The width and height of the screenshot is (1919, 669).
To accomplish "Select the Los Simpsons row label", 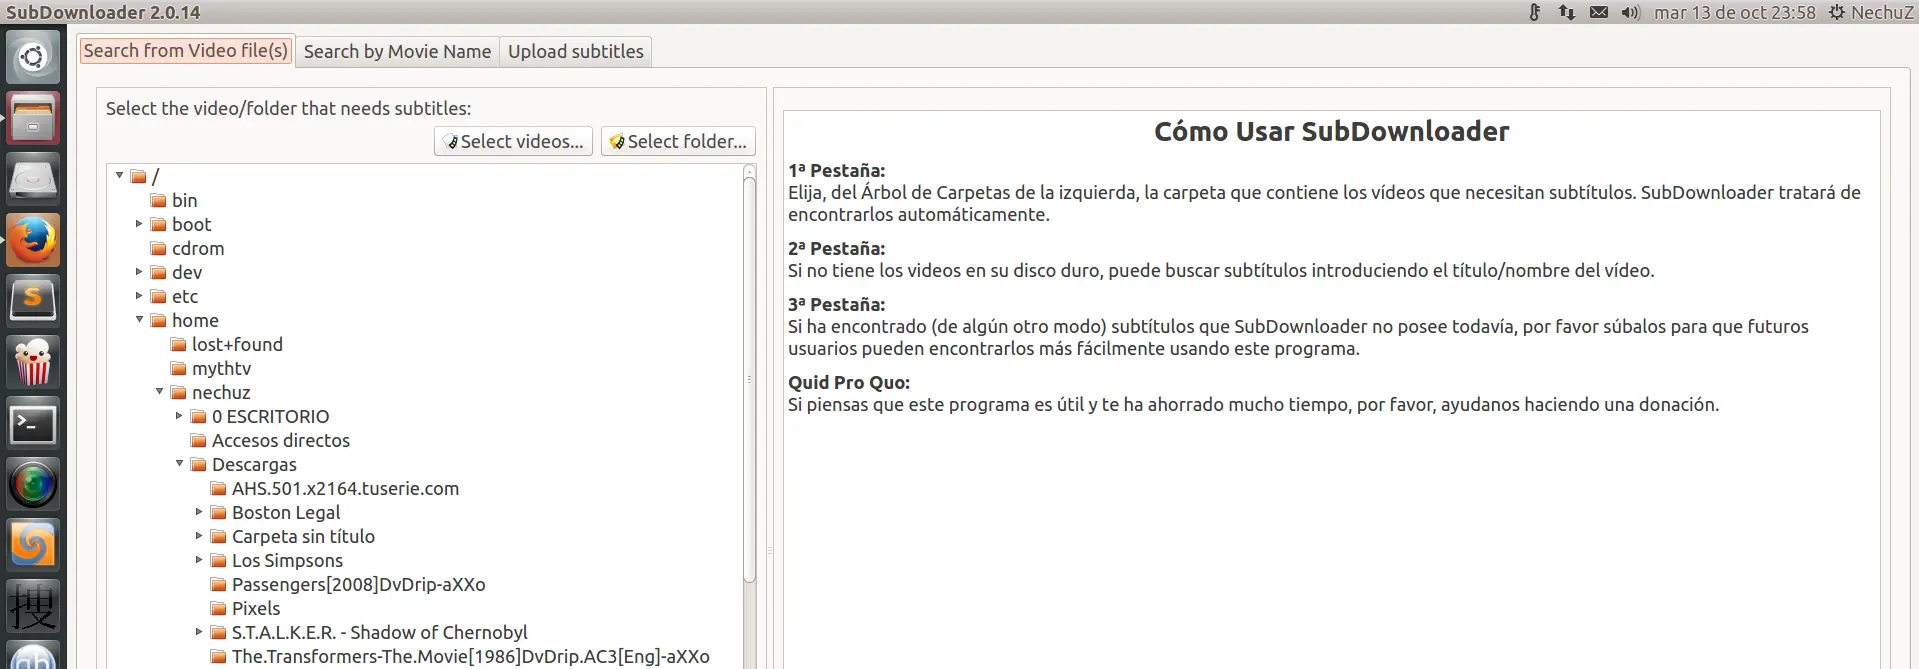I will point(287,561).
